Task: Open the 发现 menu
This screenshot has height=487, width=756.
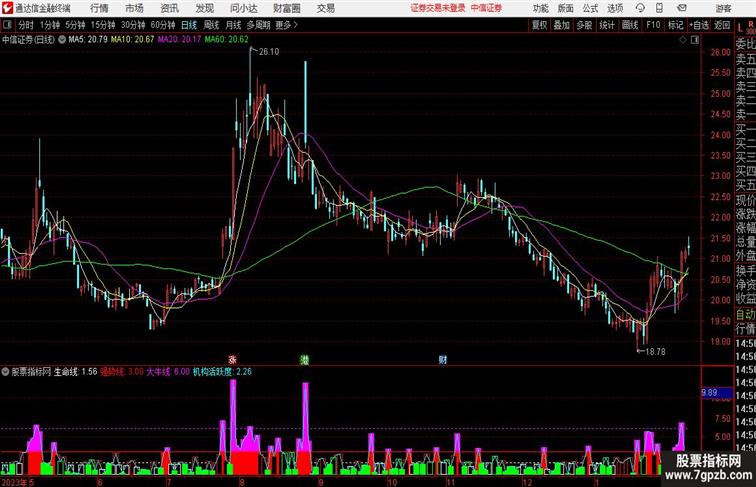Action: click(x=204, y=8)
